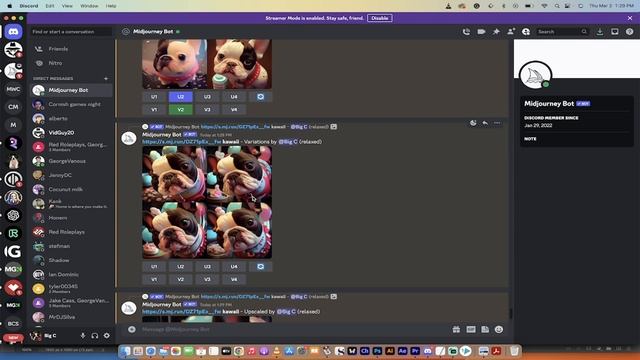
Task: Reply to hovered Variations message
Action: (485, 123)
